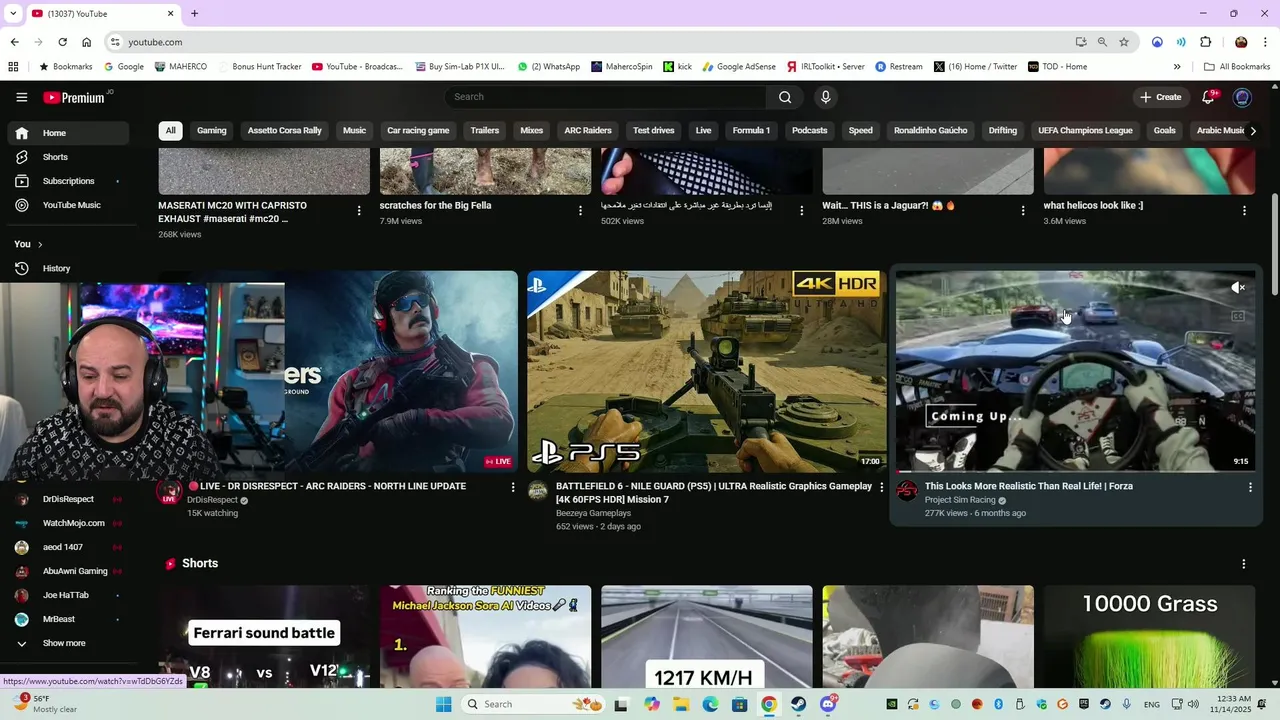The width and height of the screenshot is (1280, 720).
Task: Open the YouTube hamburger guide menu
Action: [x=22, y=97]
